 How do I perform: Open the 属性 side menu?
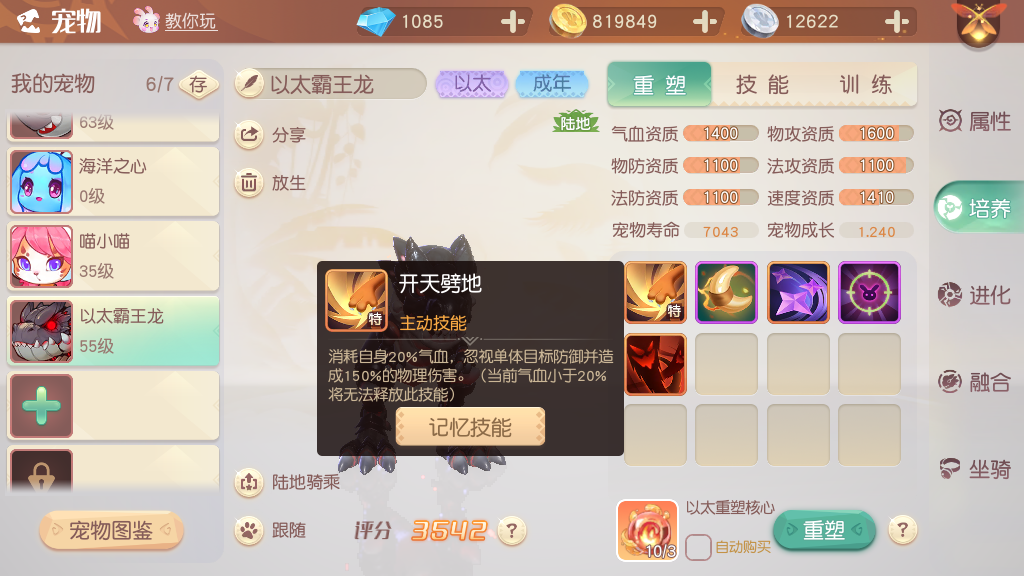[x=975, y=121]
